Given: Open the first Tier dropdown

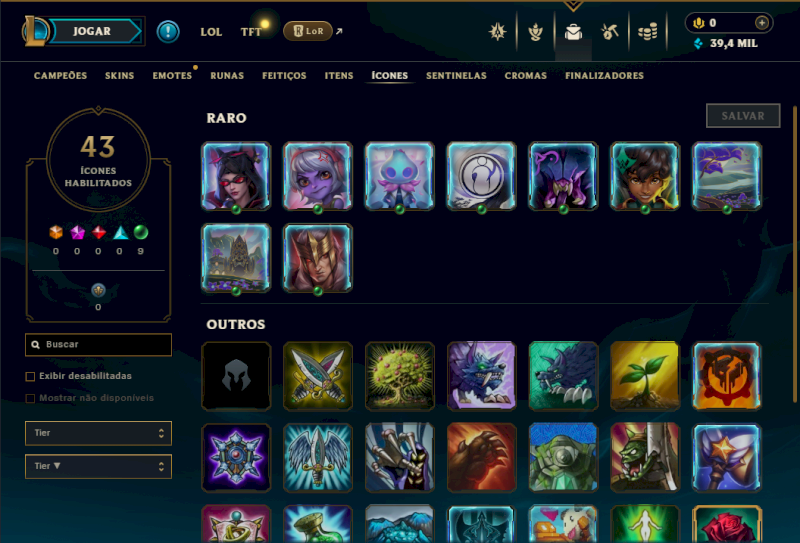Looking at the screenshot, I should coord(98,433).
